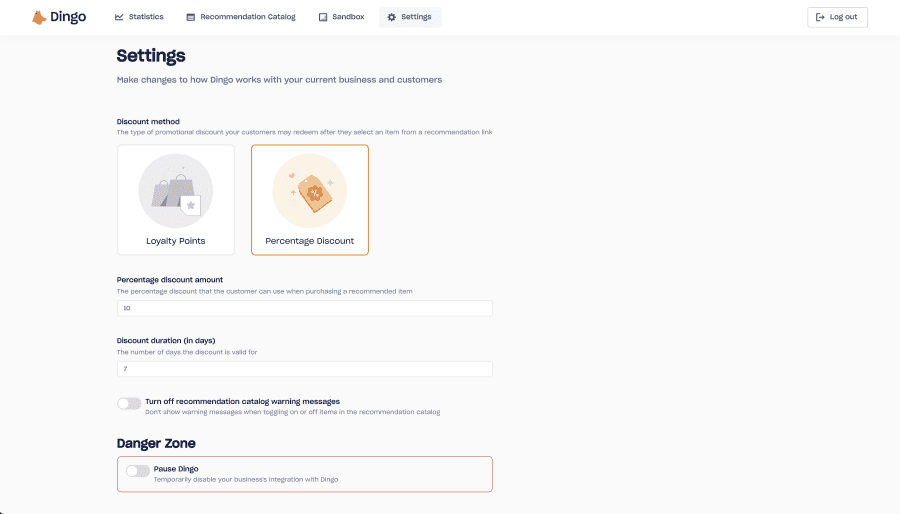900x514 pixels.
Task: Choose the Percentage Discount card label
Action: 310,241
